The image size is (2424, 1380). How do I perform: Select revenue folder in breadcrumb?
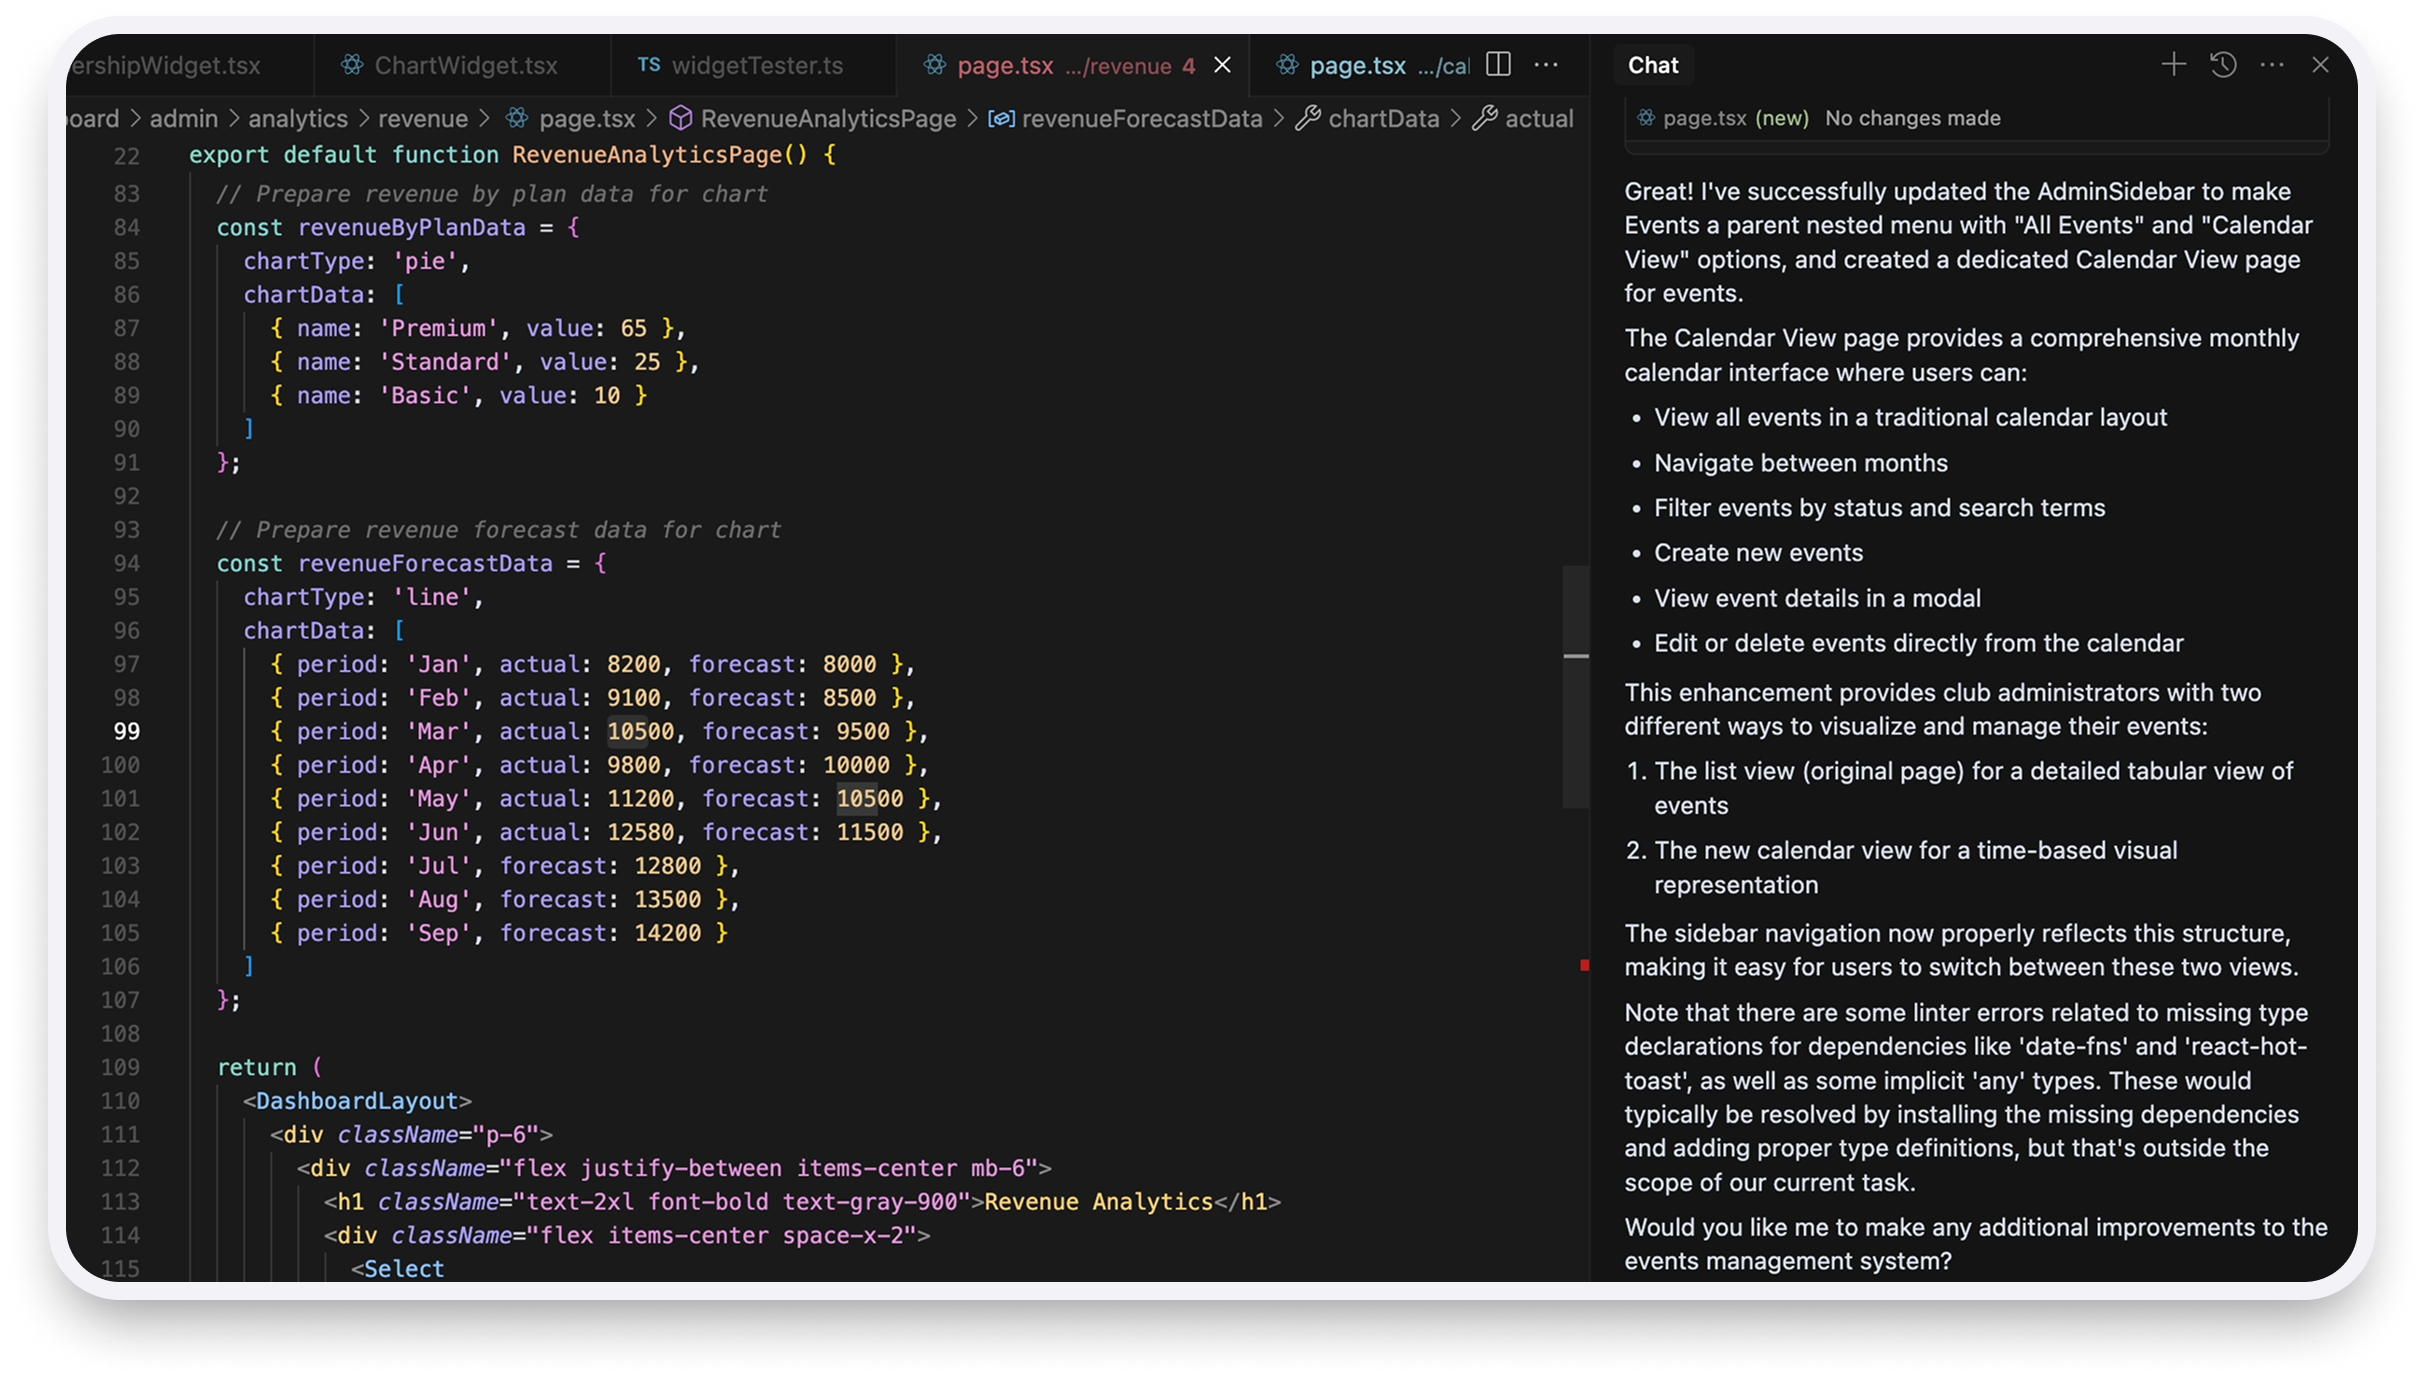[x=422, y=118]
